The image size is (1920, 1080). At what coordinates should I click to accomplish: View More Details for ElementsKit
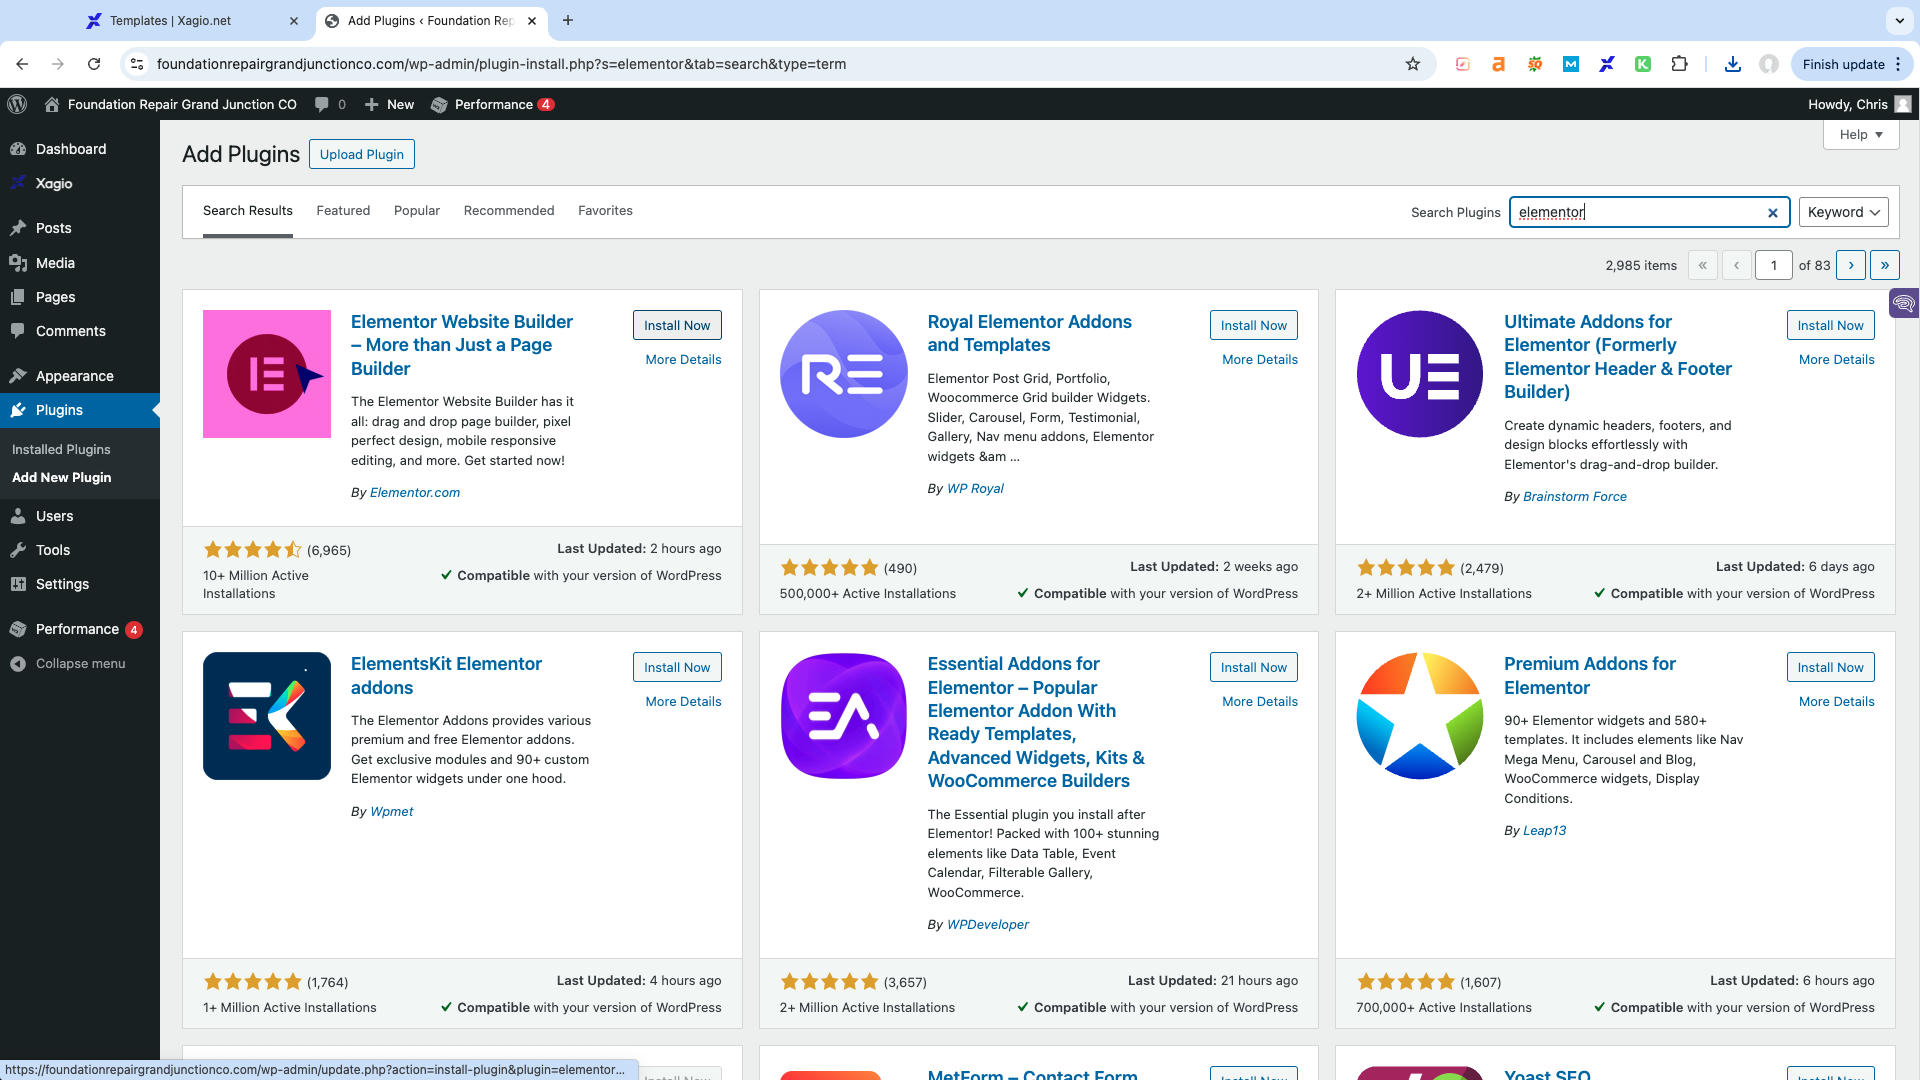pos(683,702)
